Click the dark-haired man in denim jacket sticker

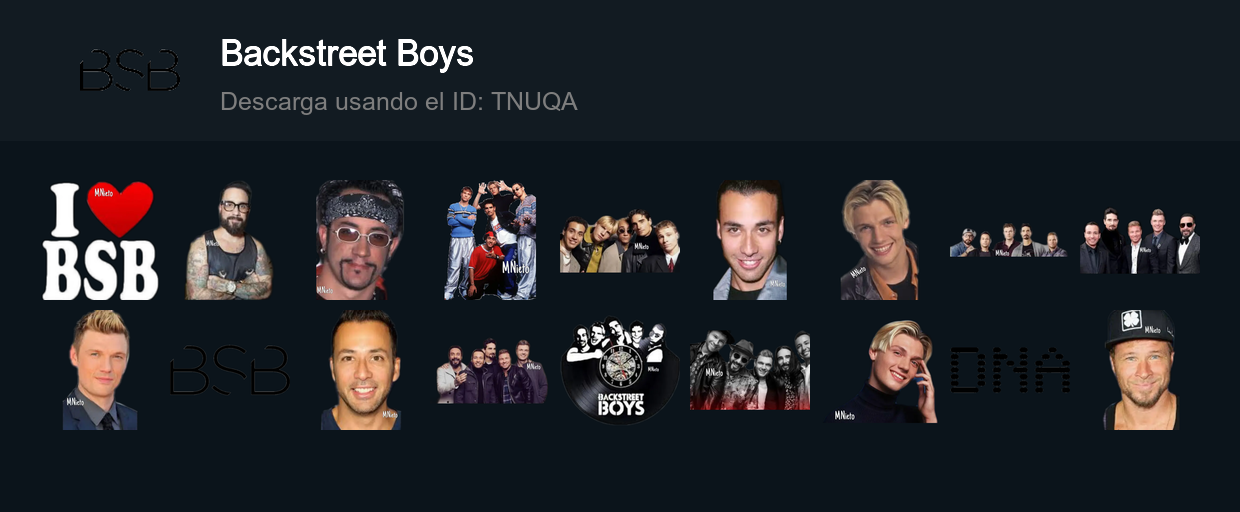pyautogui.click(x=750, y=240)
